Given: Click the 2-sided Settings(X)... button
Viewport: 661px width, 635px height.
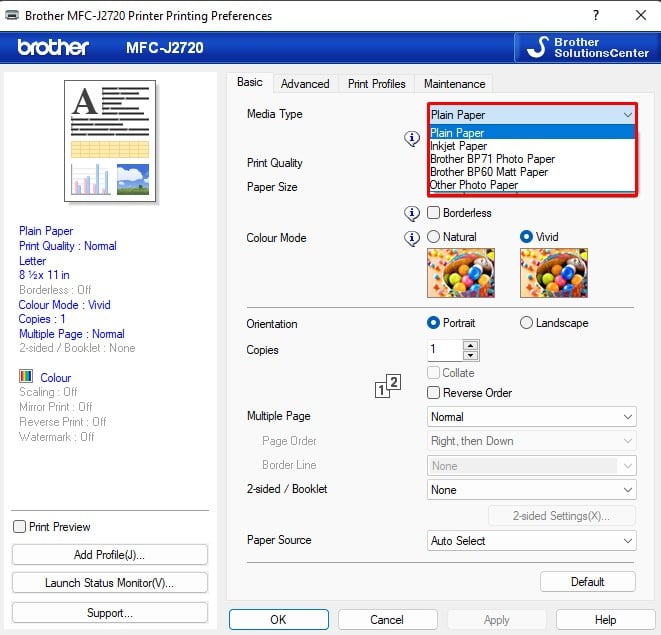Looking at the screenshot, I should click(562, 516).
